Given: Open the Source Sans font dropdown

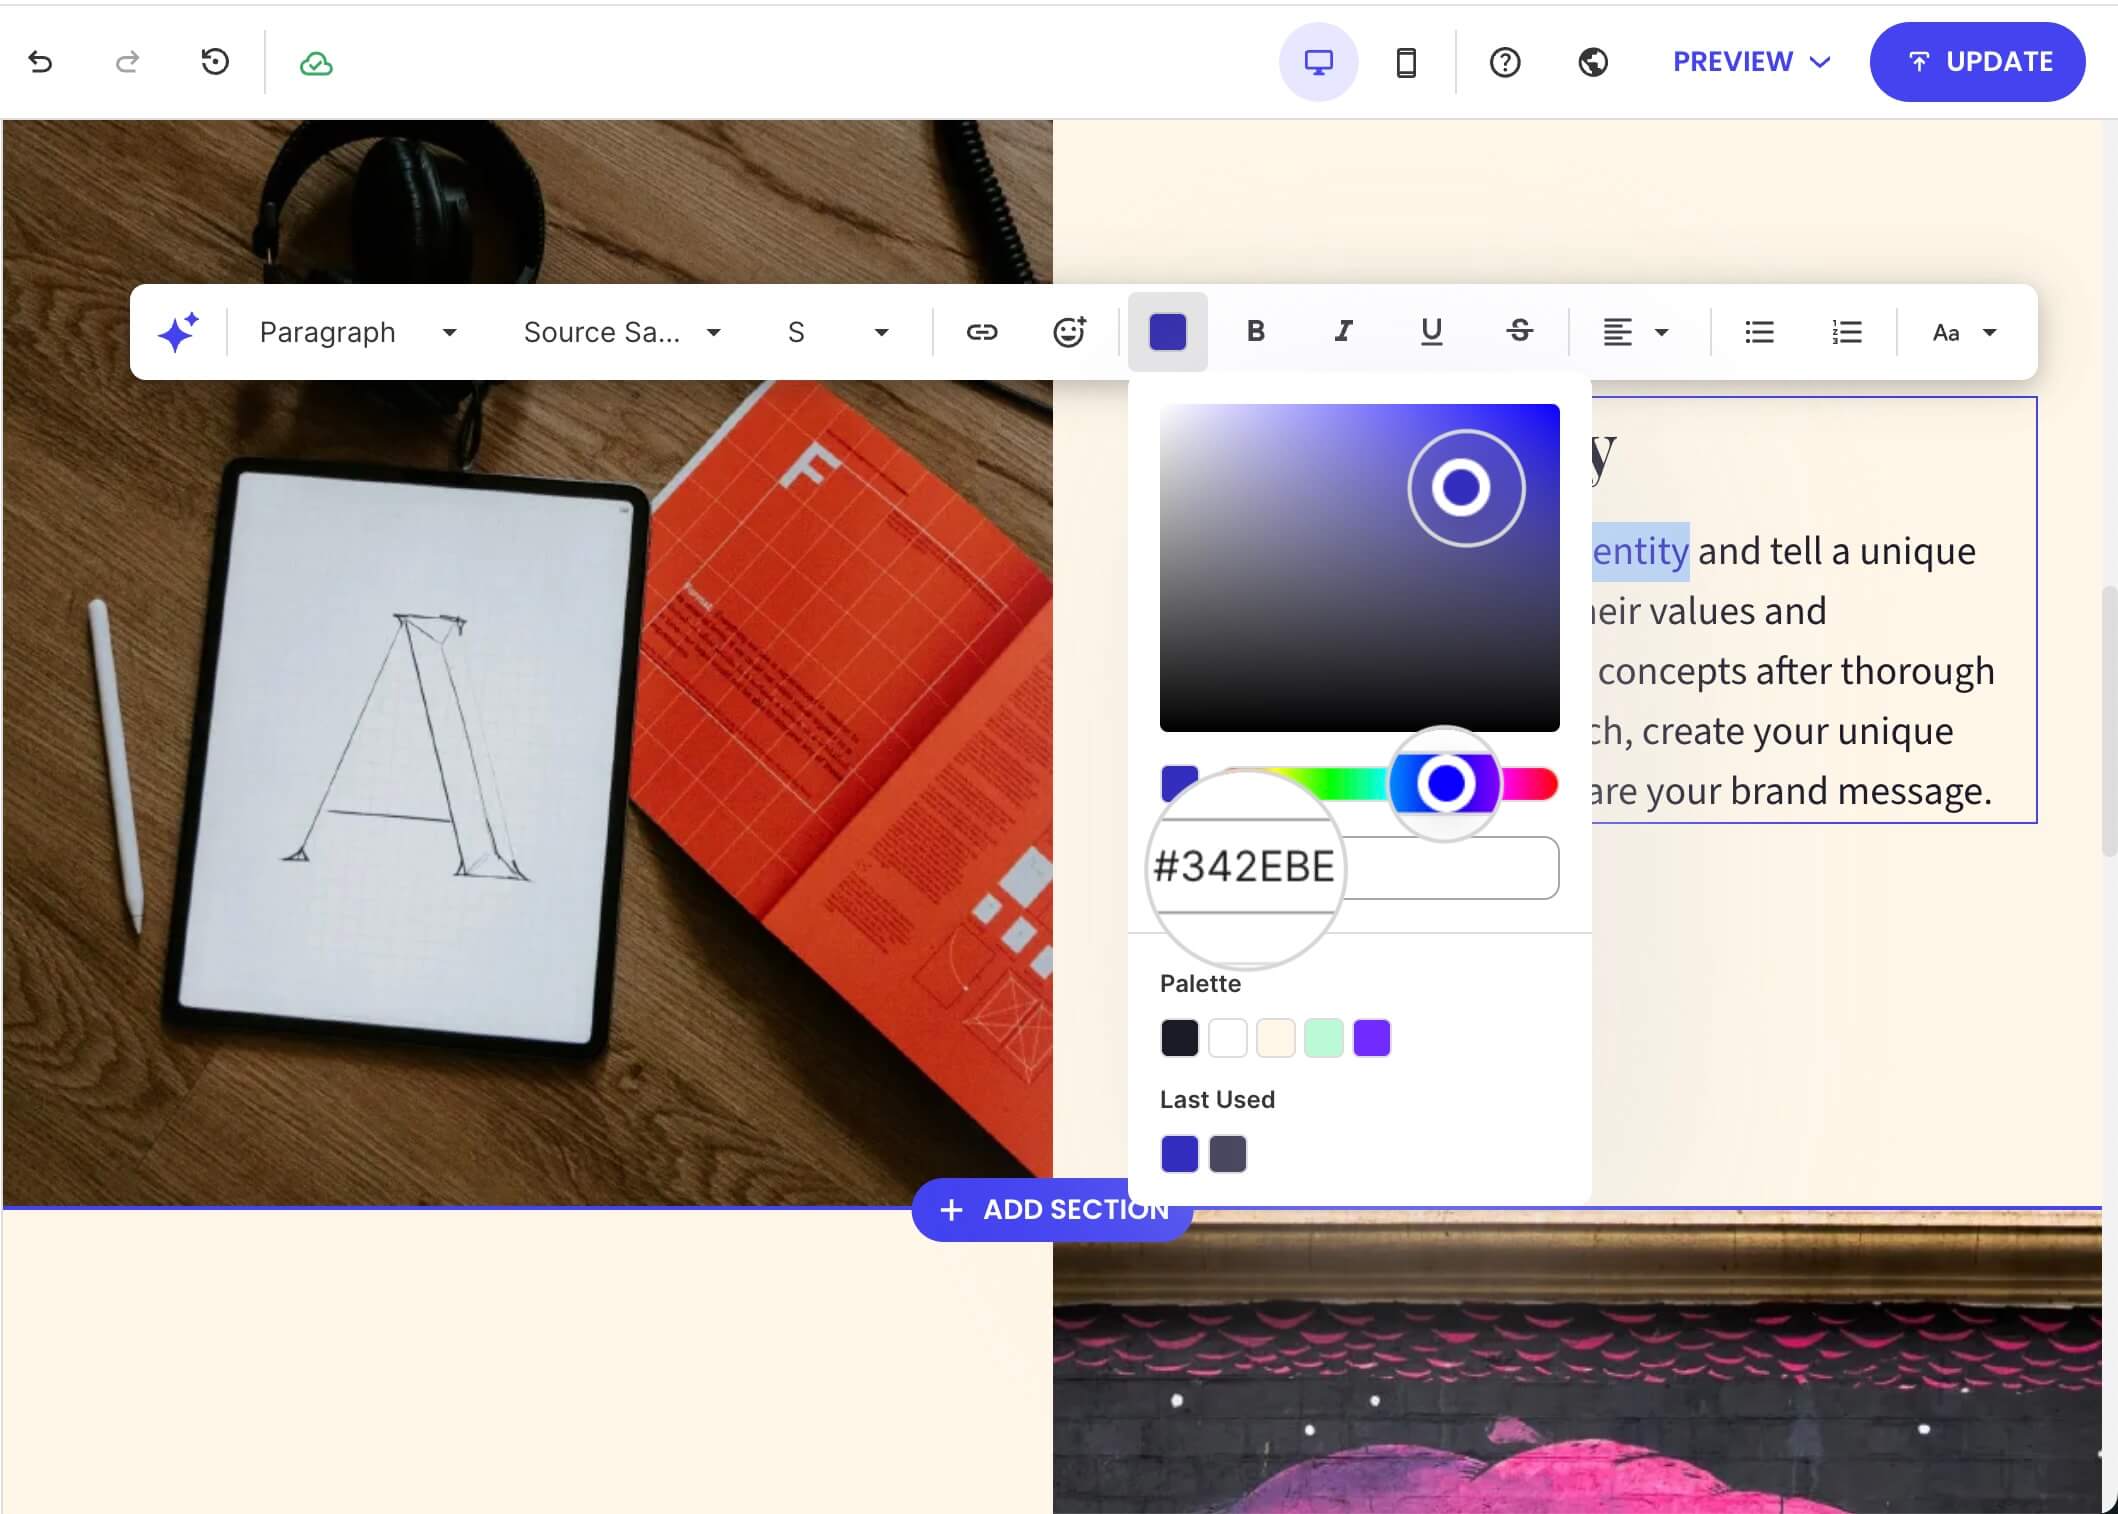Looking at the screenshot, I should pyautogui.click(x=621, y=332).
